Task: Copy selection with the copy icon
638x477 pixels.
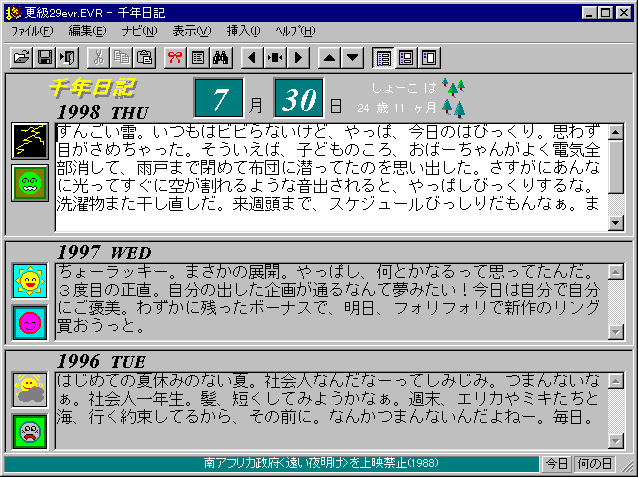Action: point(121,58)
